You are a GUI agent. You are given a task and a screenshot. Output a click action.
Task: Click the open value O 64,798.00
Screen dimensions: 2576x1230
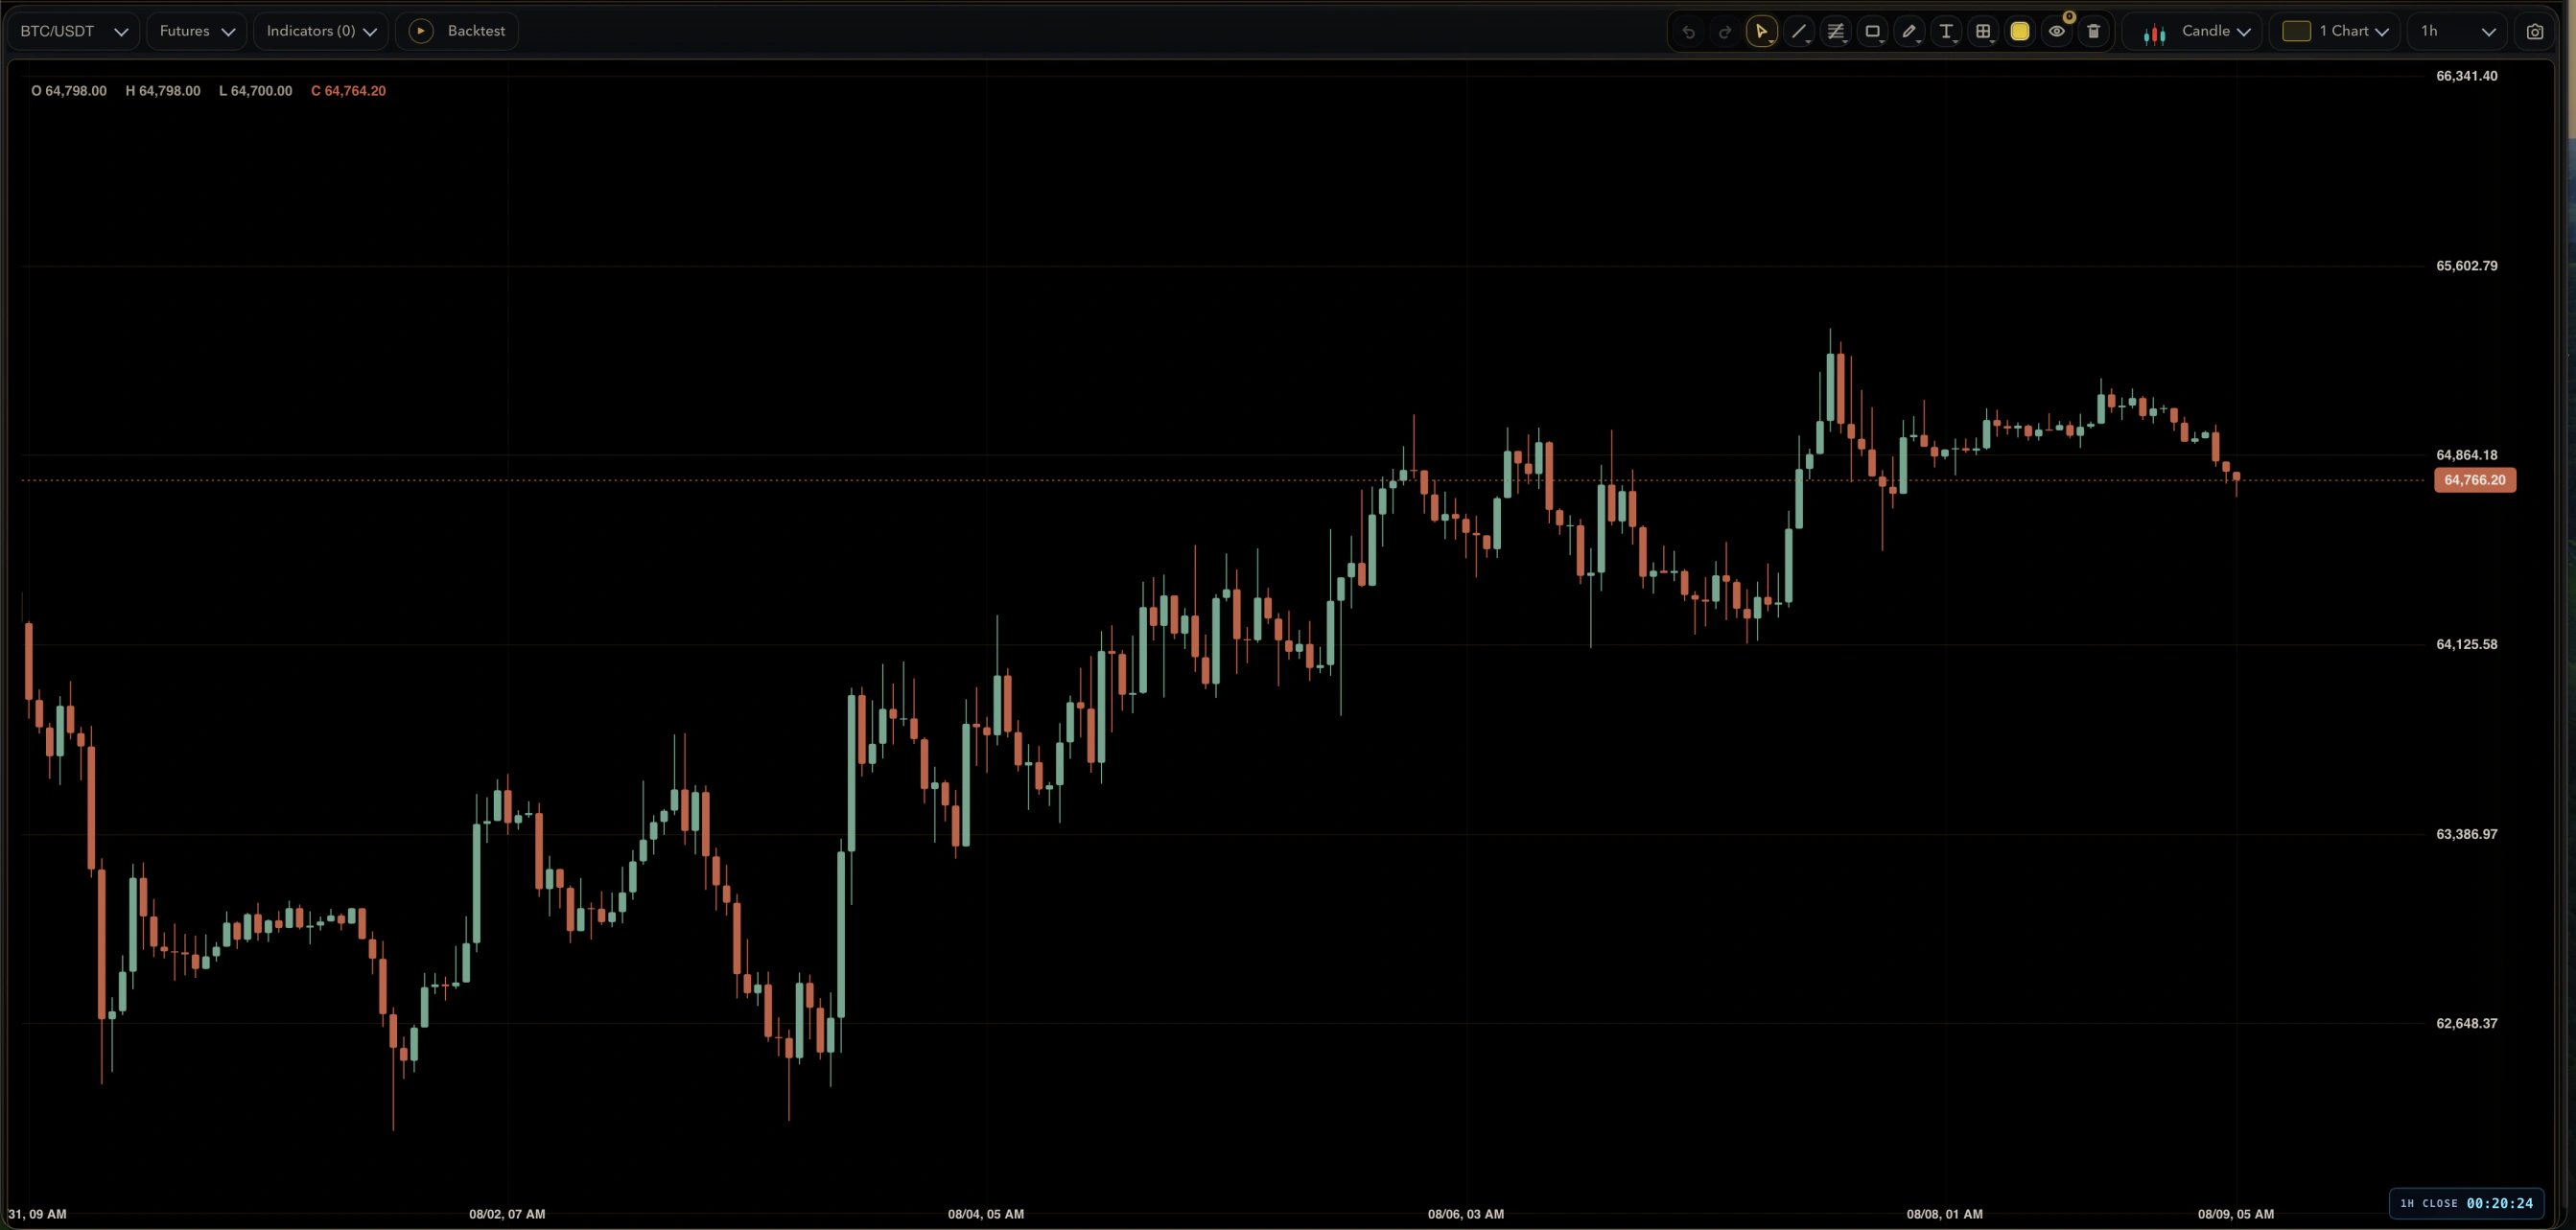coord(69,91)
